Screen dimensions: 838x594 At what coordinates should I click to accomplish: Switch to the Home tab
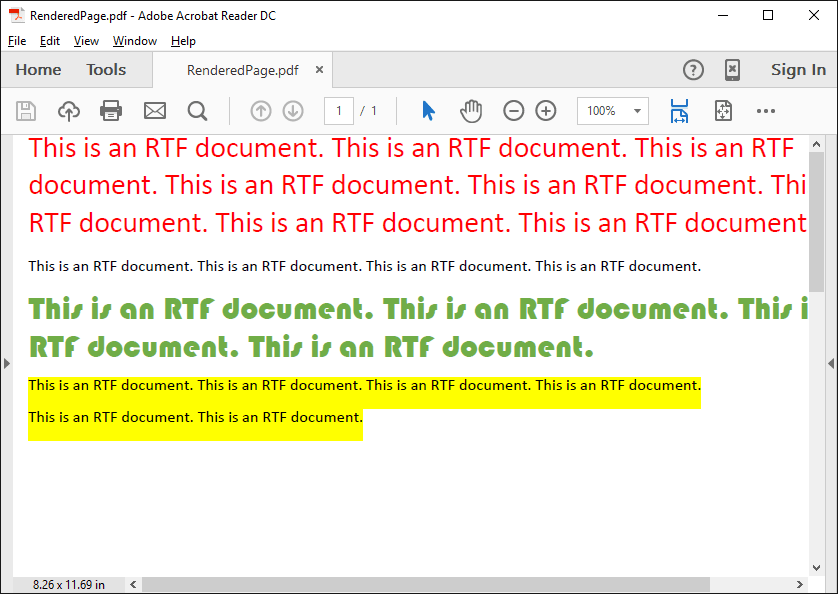tap(38, 70)
